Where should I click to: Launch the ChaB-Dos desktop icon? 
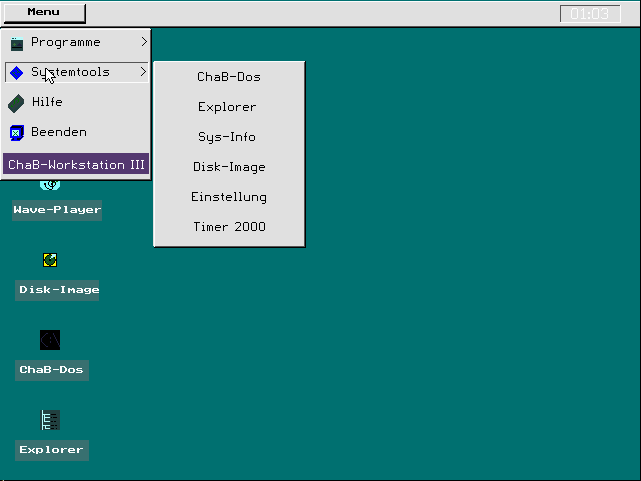pyautogui.click(x=50, y=341)
